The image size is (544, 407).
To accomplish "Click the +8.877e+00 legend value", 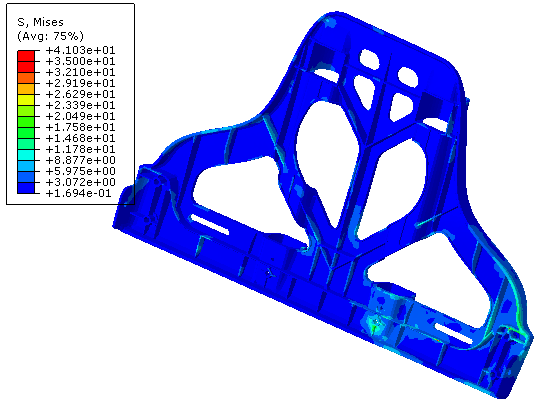I will click(80, 160).
